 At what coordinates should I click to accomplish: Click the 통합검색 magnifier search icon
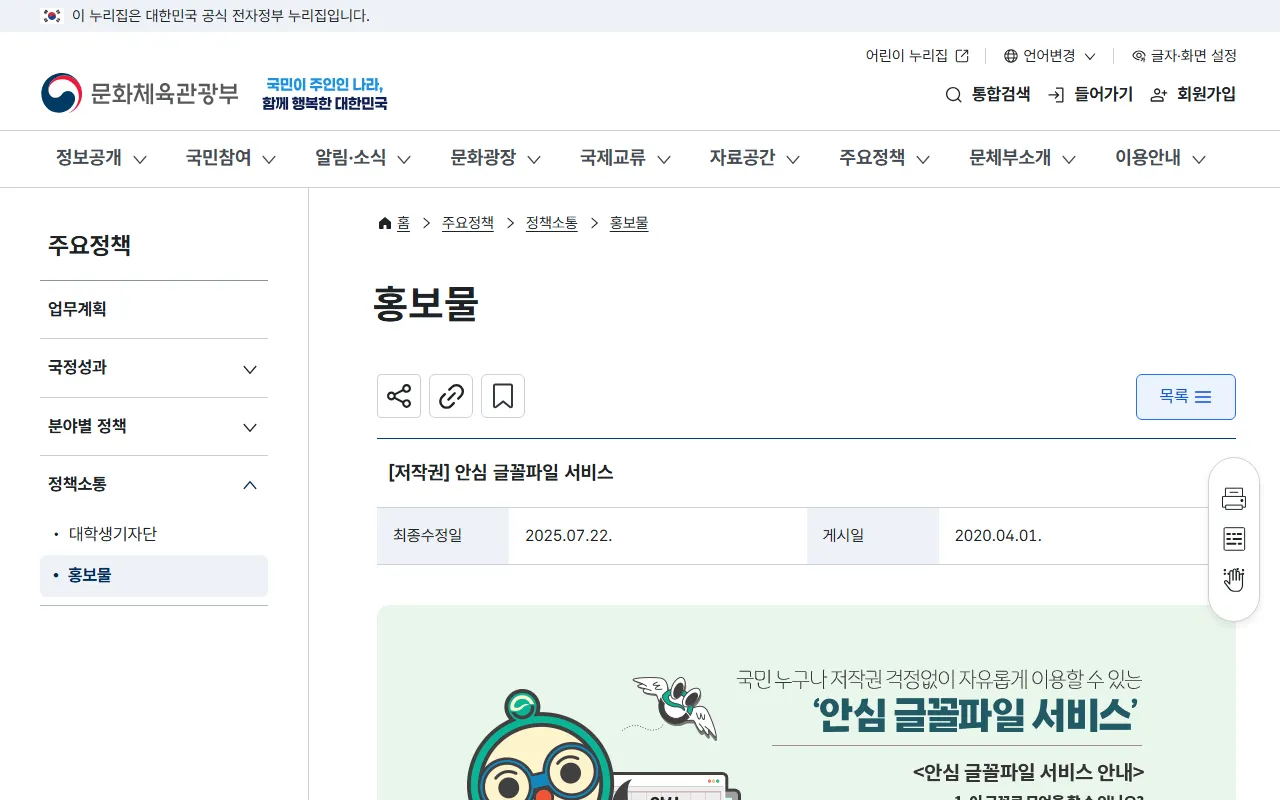(953, 95)
